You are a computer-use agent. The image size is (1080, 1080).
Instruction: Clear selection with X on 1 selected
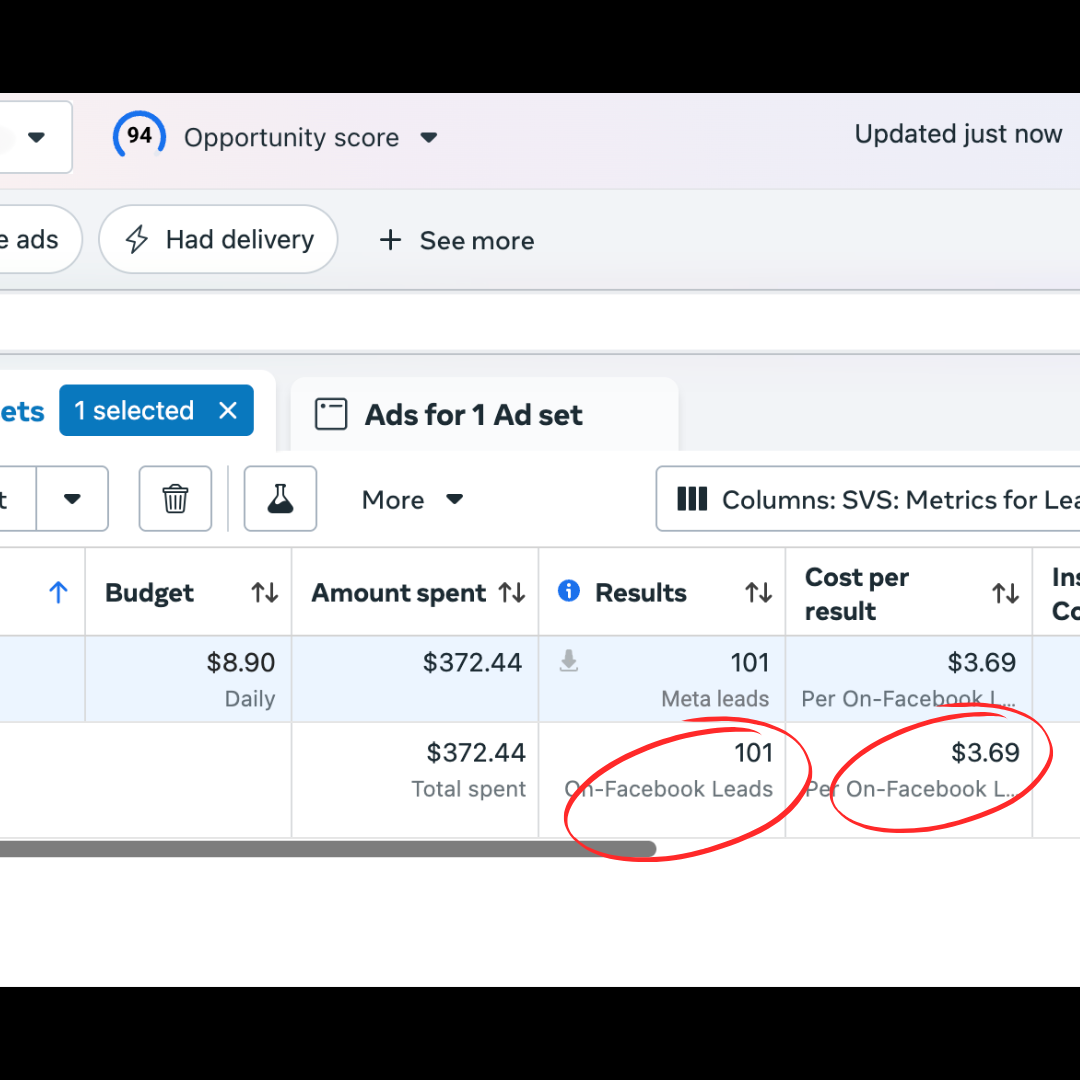228,411
